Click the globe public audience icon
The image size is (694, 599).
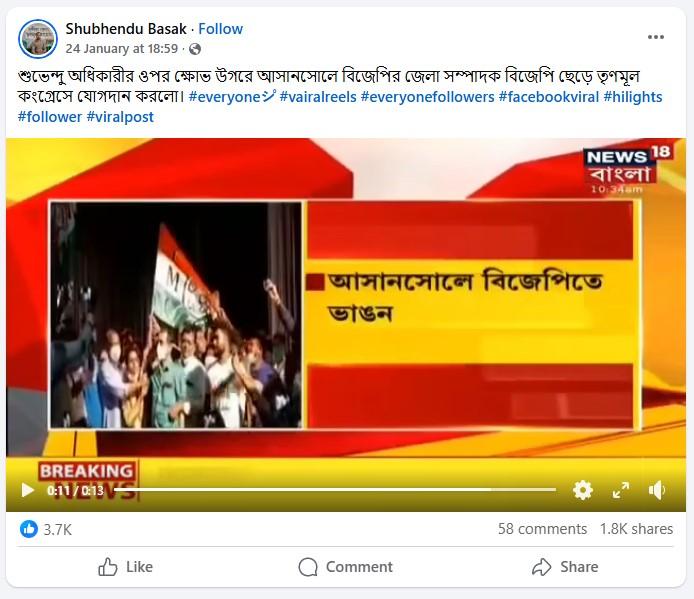click(x=195, y=49)
